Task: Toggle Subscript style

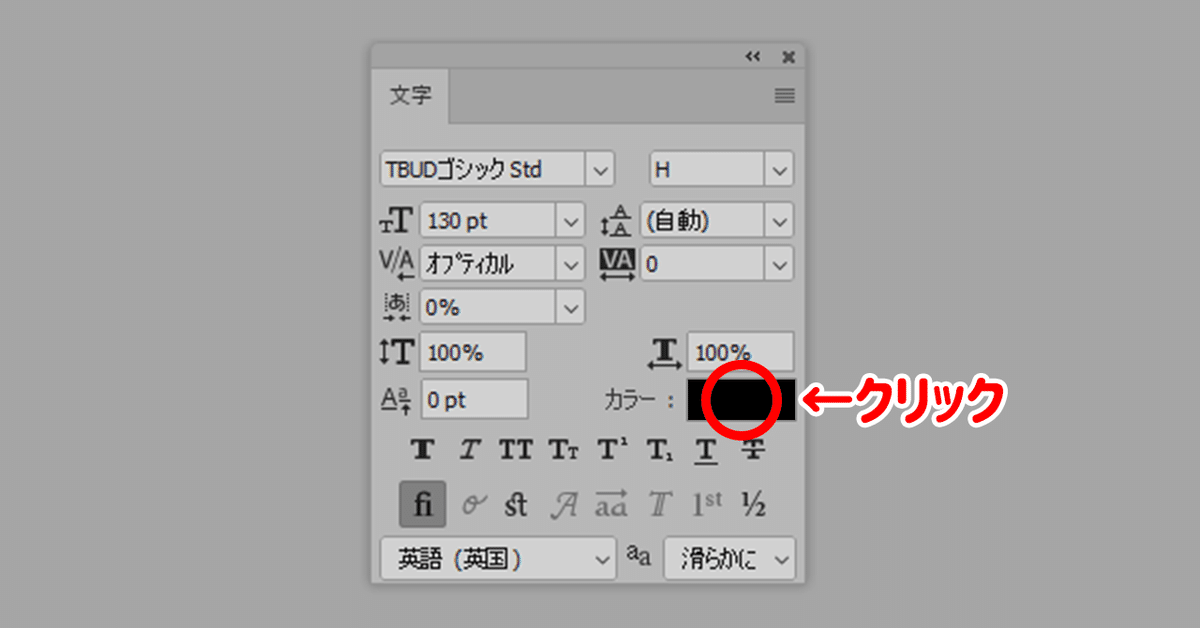Action: 660,451
